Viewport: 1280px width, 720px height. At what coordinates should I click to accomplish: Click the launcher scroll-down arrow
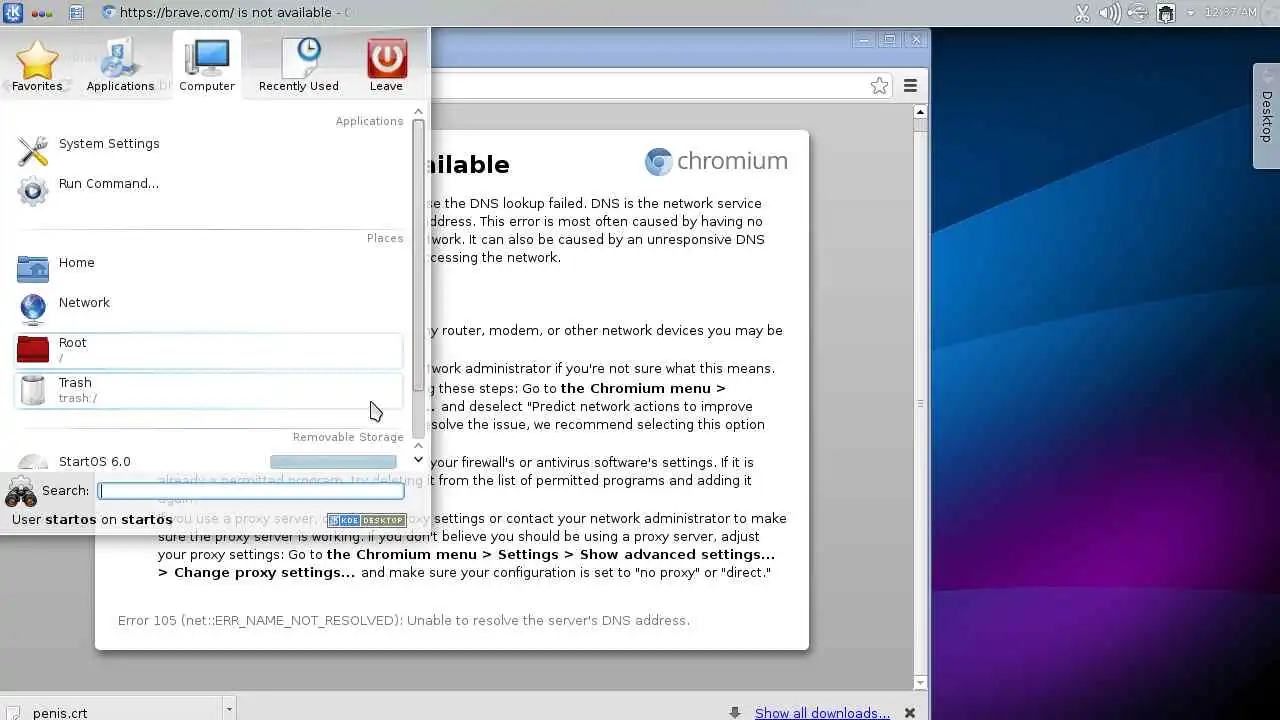[418, 460]
